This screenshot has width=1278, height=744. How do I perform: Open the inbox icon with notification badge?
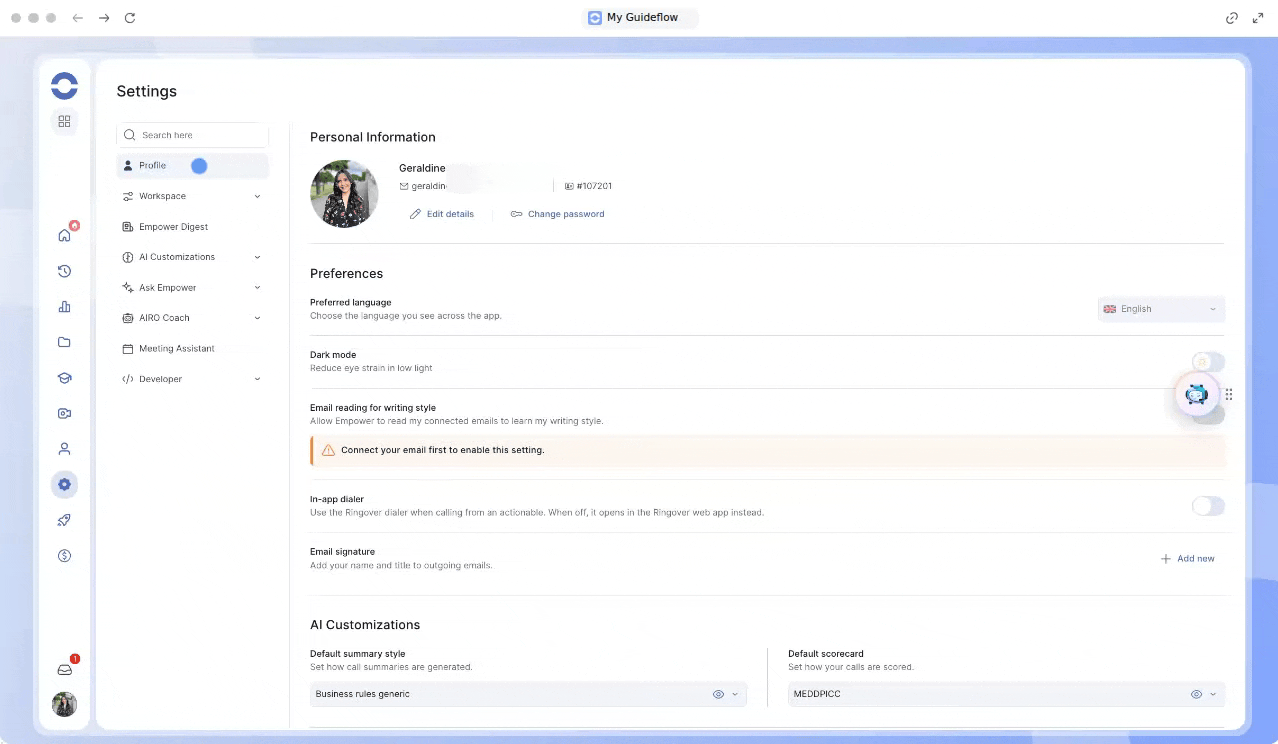click(64, 670)
